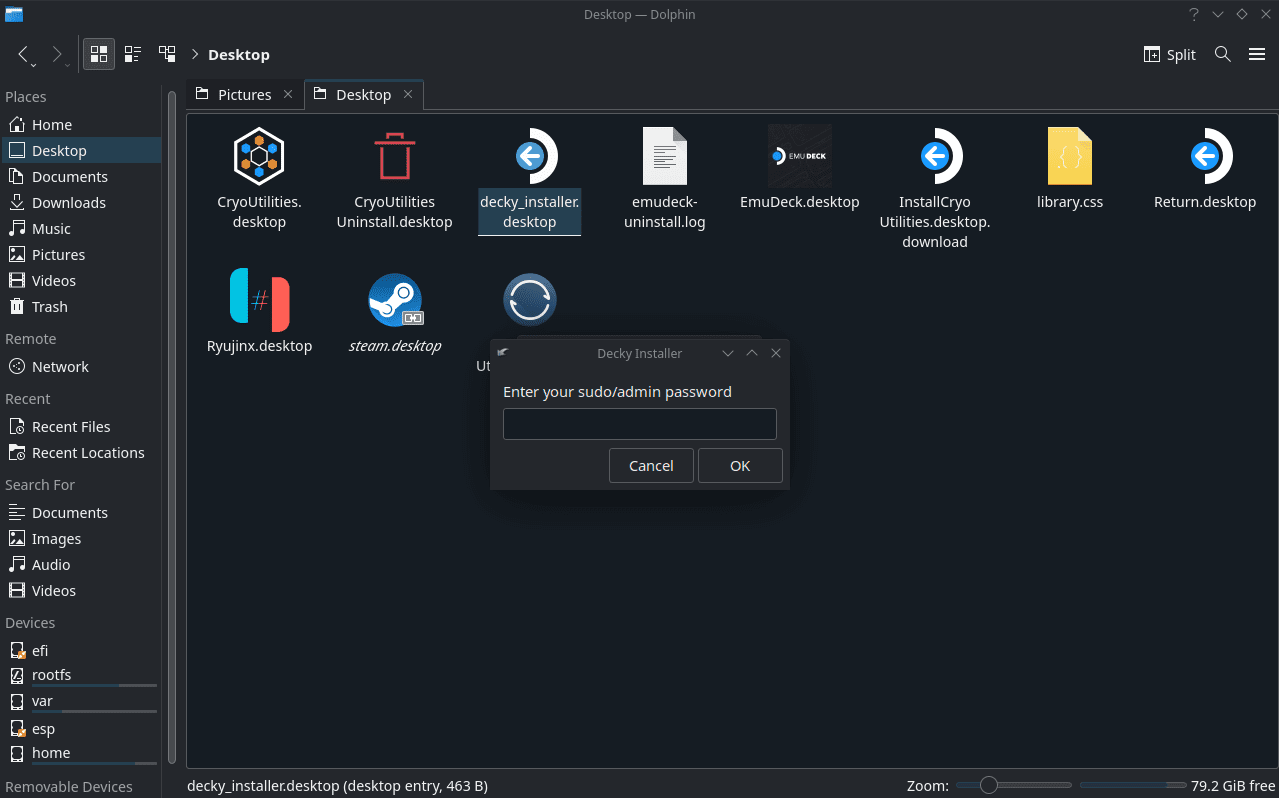The image size is (1279, 798).
Task: Open Pictures in Places sidebar
Action: pyautogui.click(x=81, y=255)
